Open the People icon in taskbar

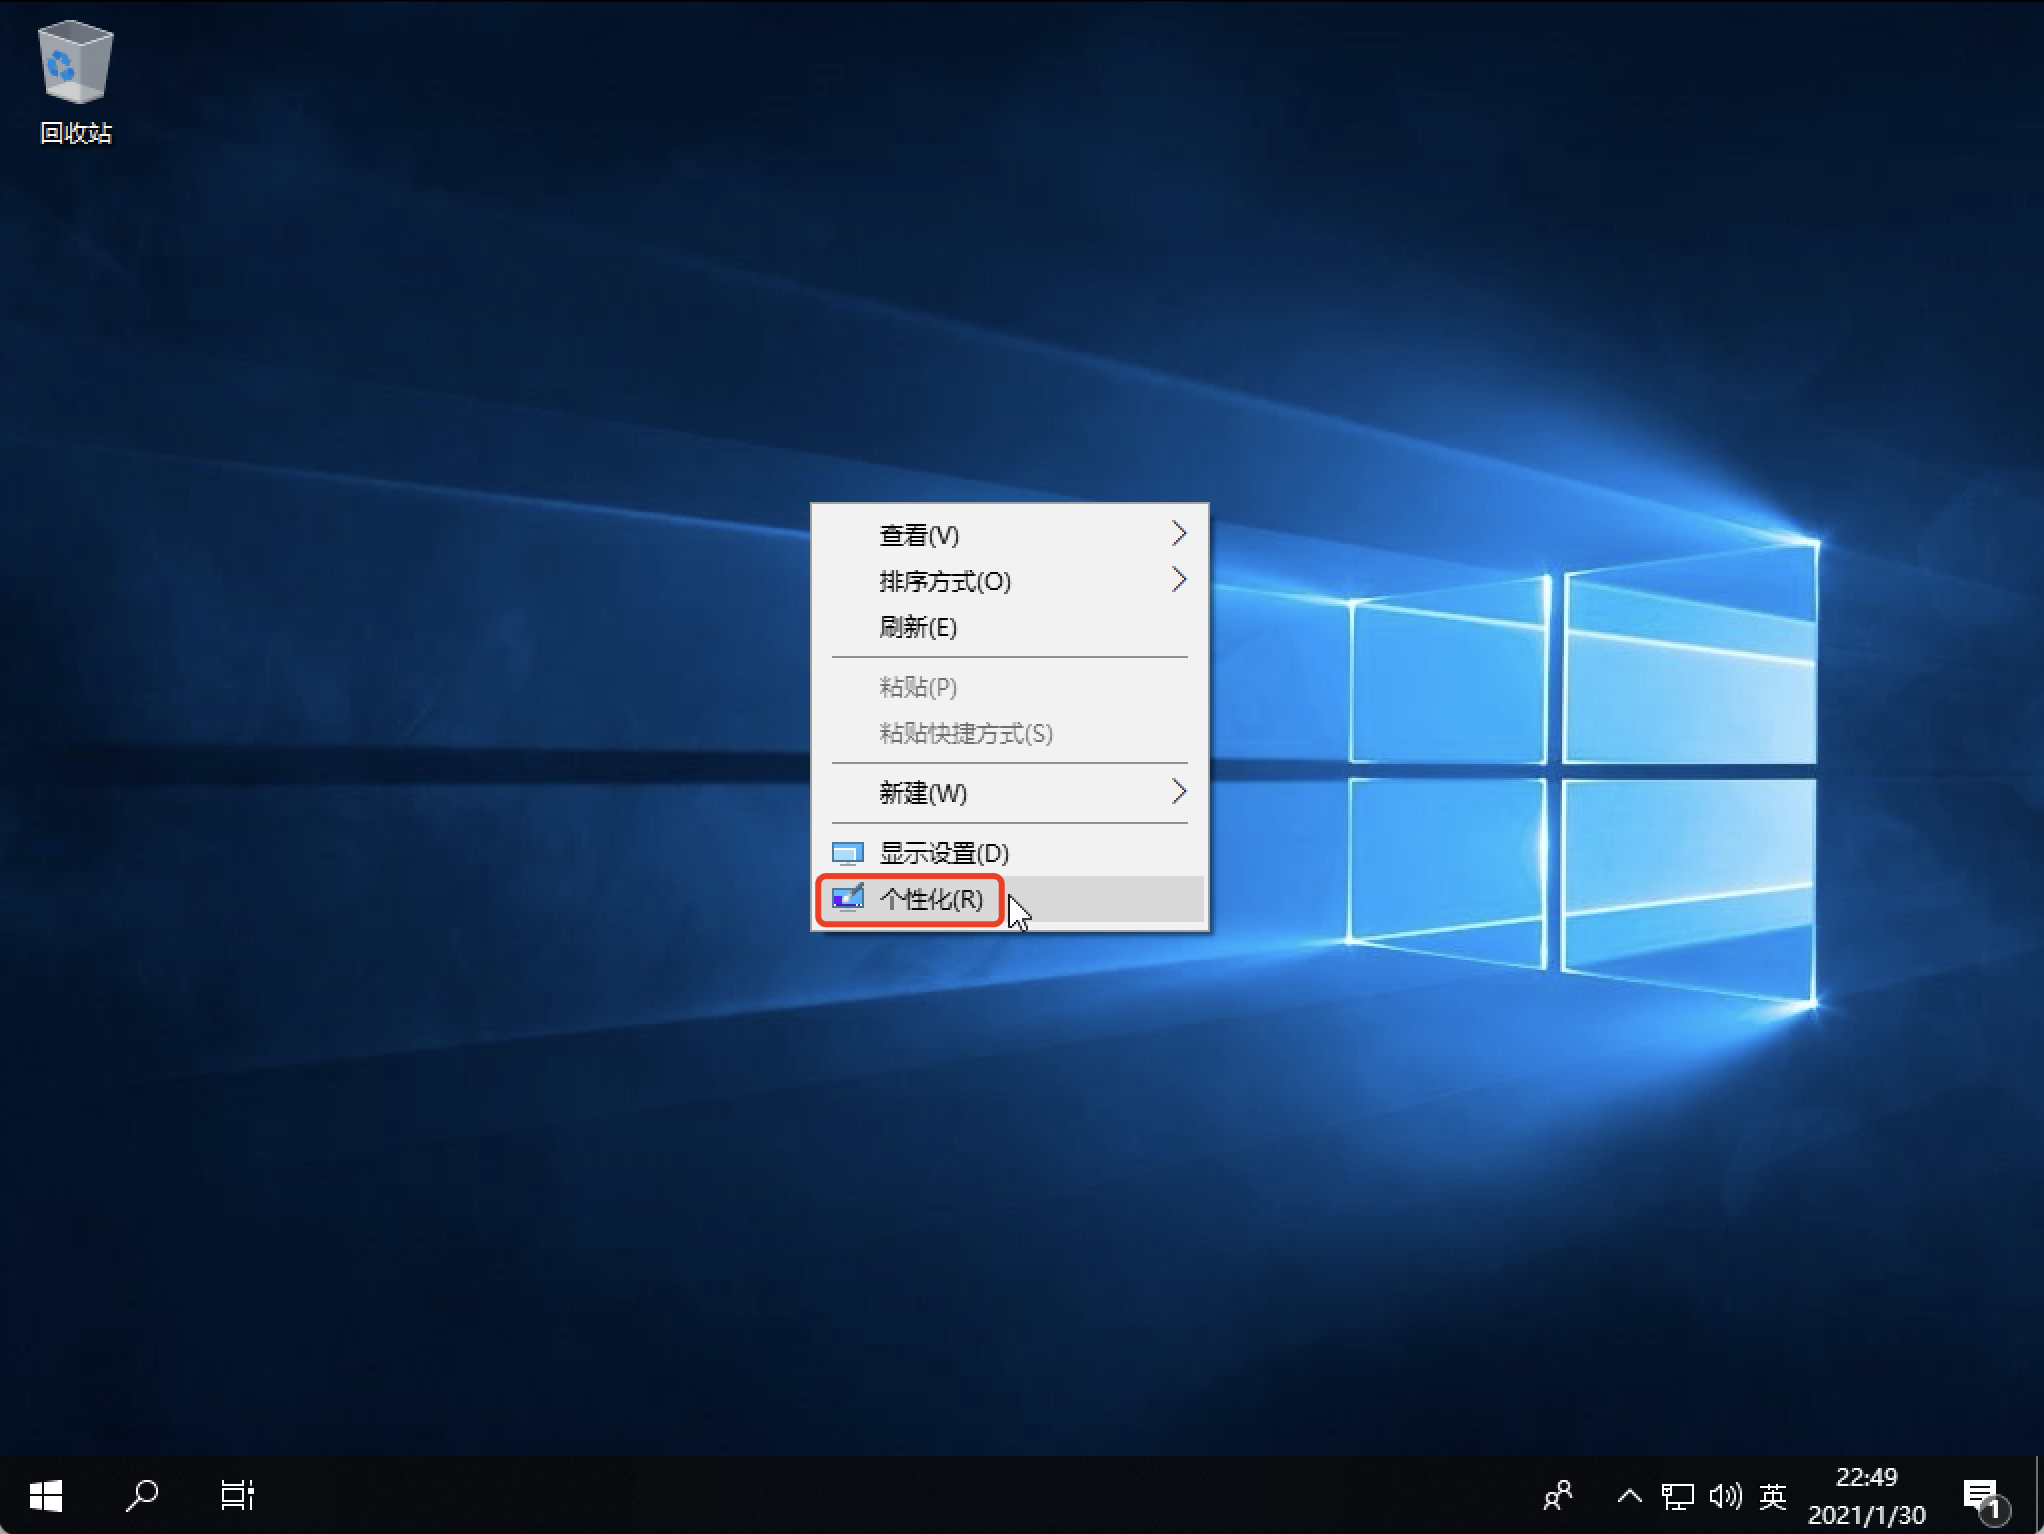(x=1558, y=1496)
